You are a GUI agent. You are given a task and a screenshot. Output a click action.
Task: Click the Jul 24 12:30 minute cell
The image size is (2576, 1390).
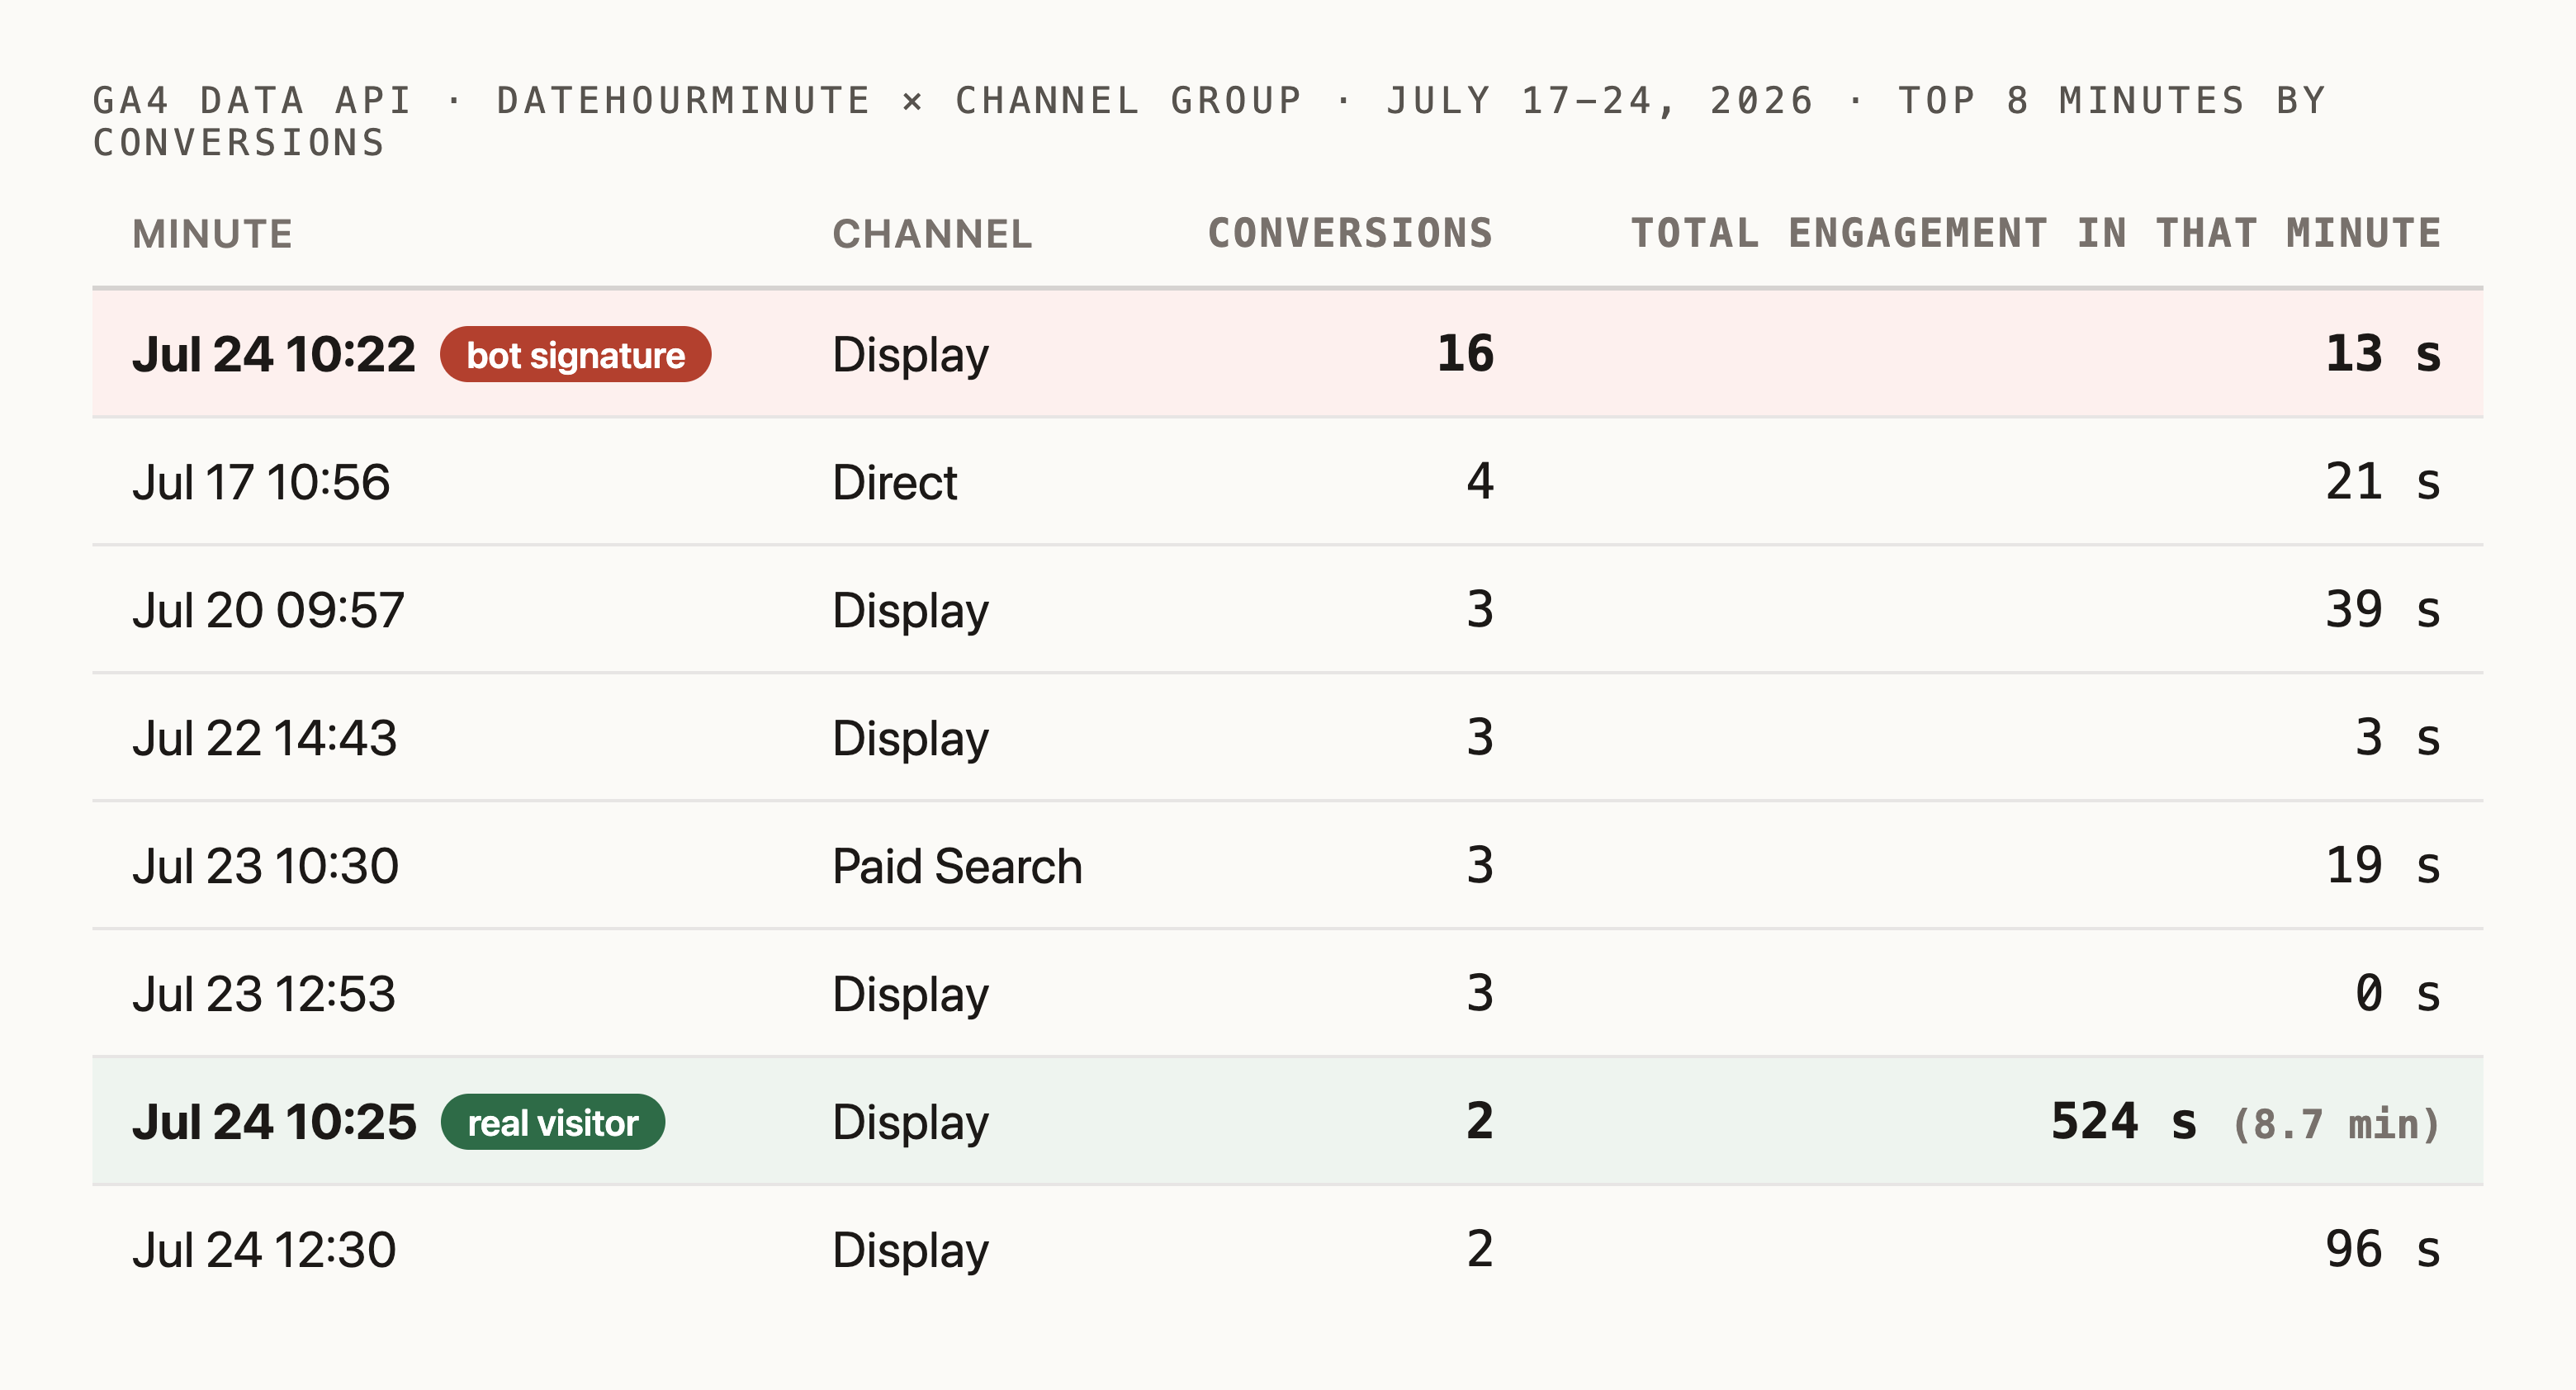[x=264, y=1250]
